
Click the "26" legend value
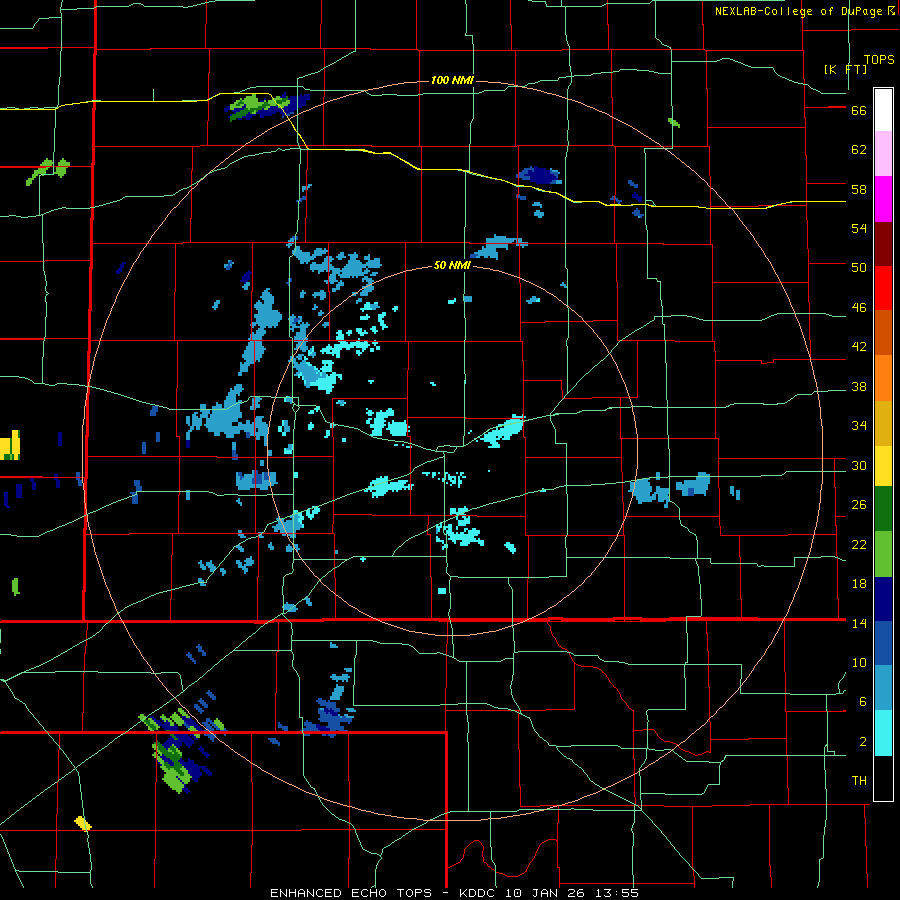[859, 505]
